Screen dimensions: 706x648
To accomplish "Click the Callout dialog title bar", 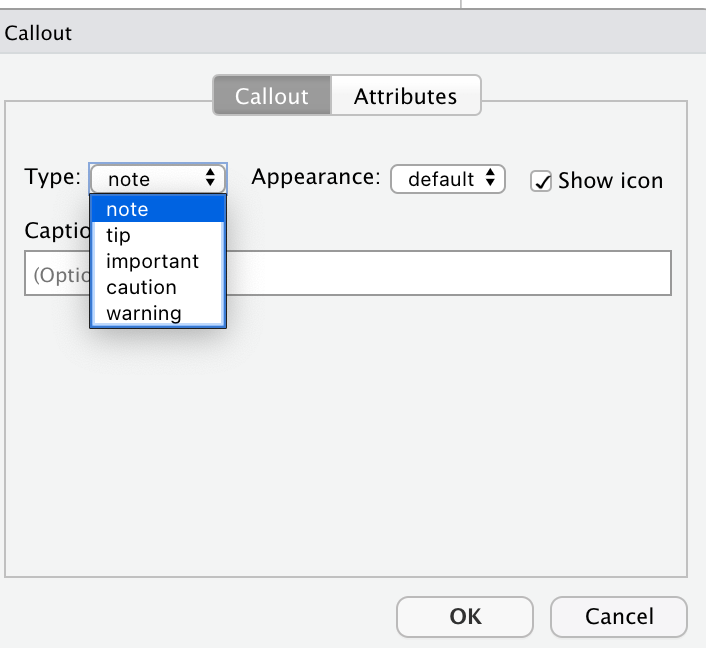I will pyautogui.click(x=353, y=33).
